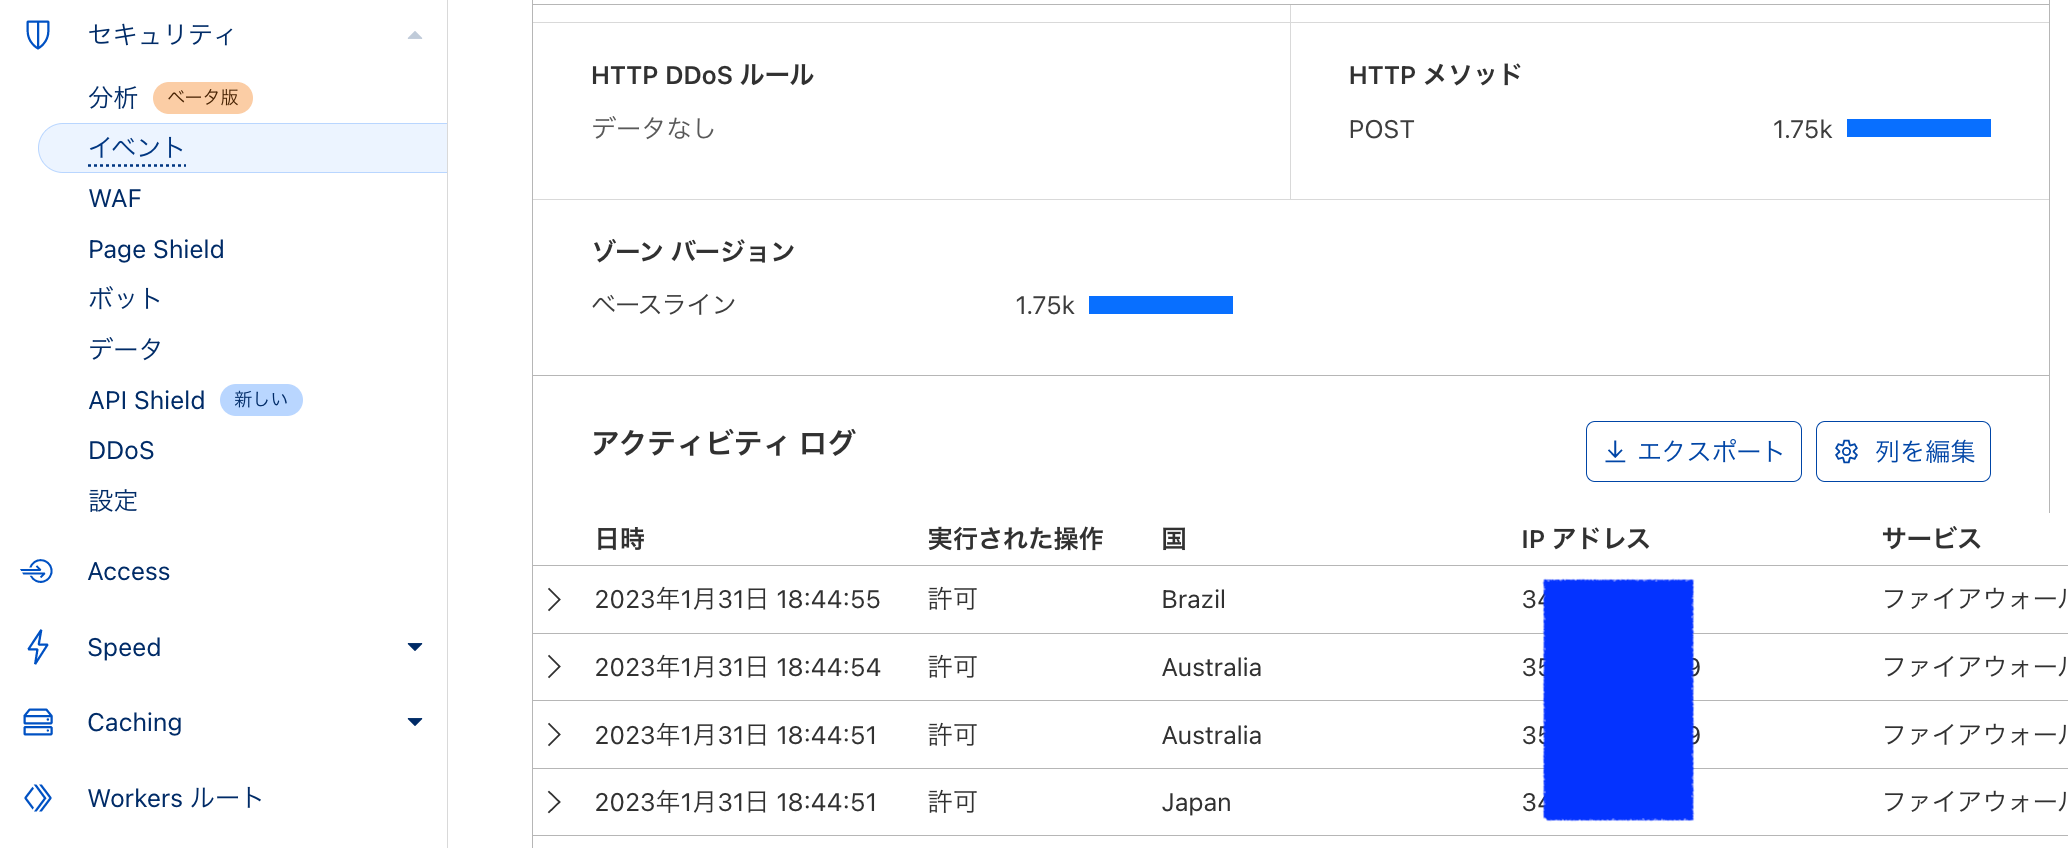Open the Page Shield menu item
This screenshot has width=2068, height=848.
(x=156, y=249)
